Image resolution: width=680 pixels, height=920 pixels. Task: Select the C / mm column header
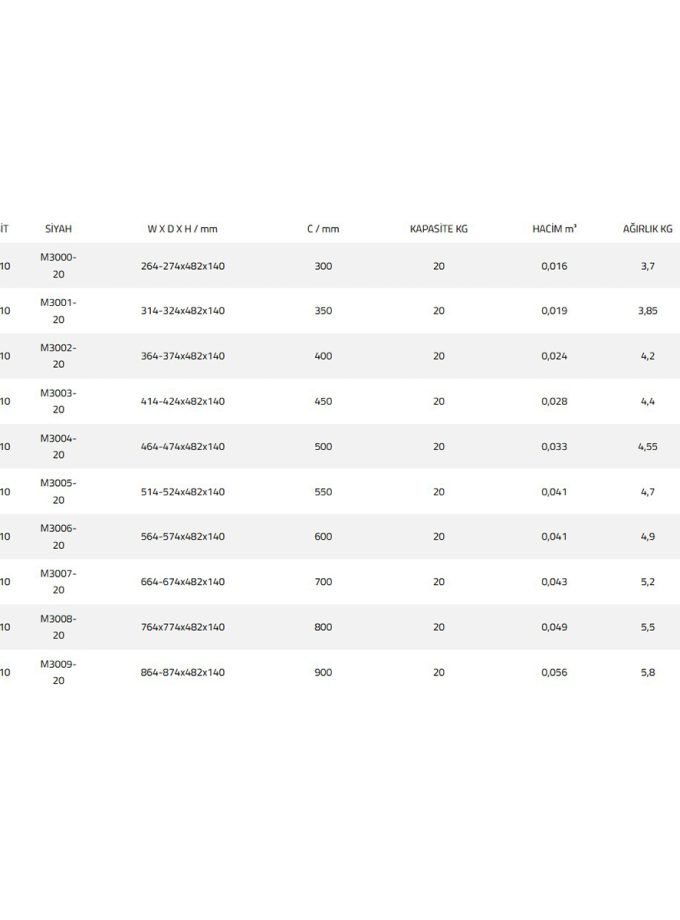323,229
